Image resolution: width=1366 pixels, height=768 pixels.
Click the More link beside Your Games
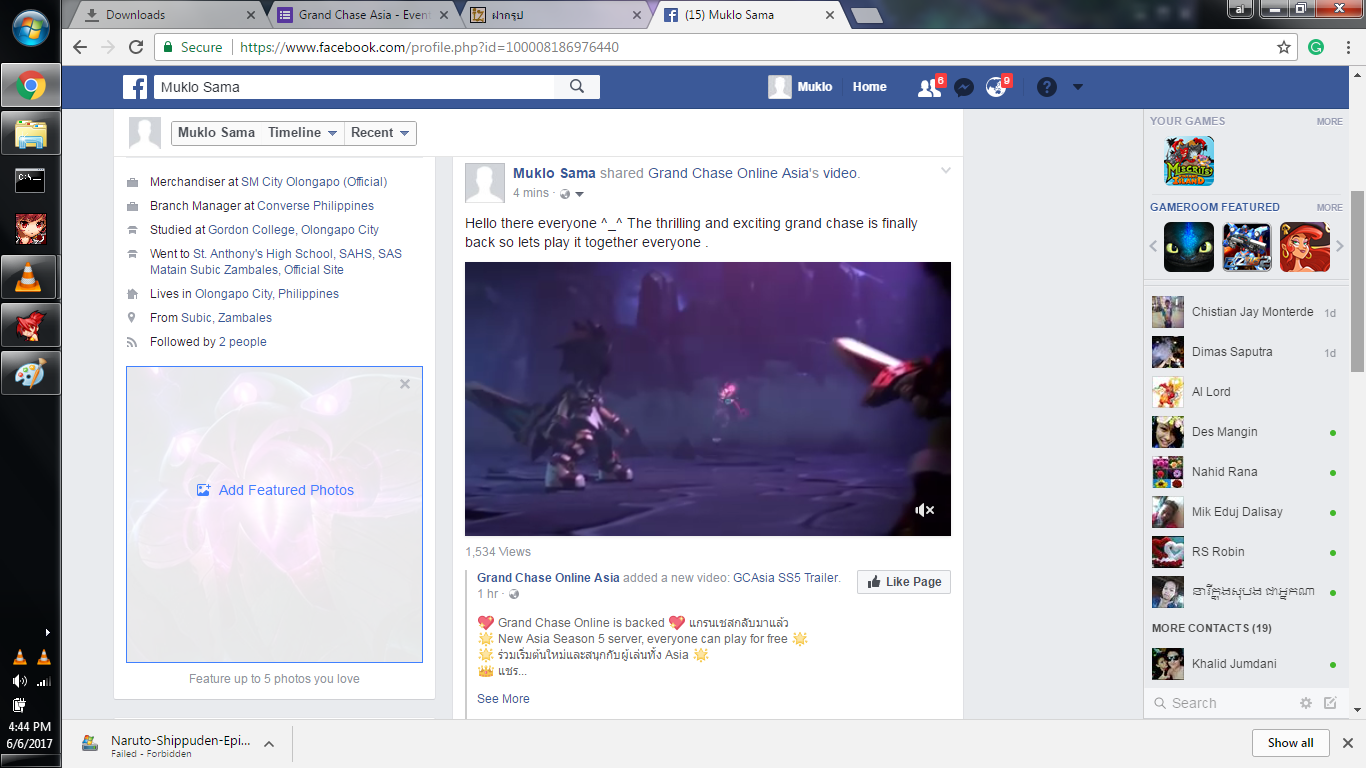(1329, 122)
